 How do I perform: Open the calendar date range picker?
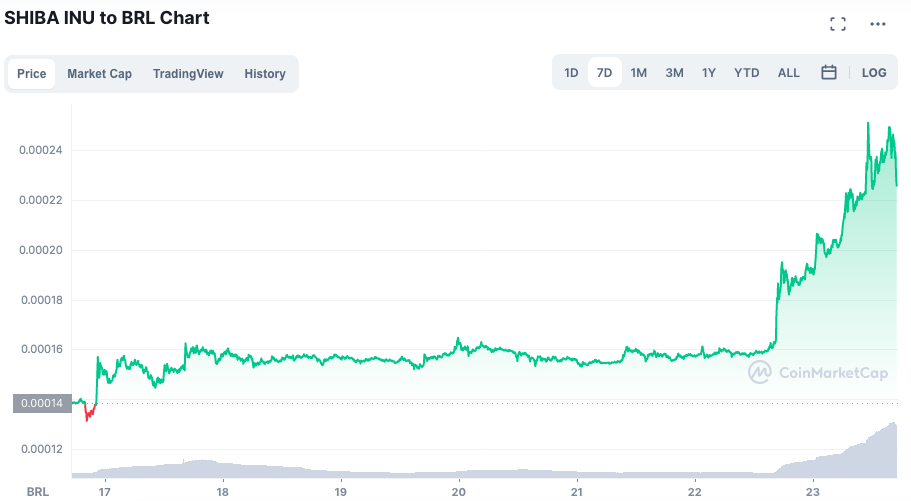[x=828, y=73]
